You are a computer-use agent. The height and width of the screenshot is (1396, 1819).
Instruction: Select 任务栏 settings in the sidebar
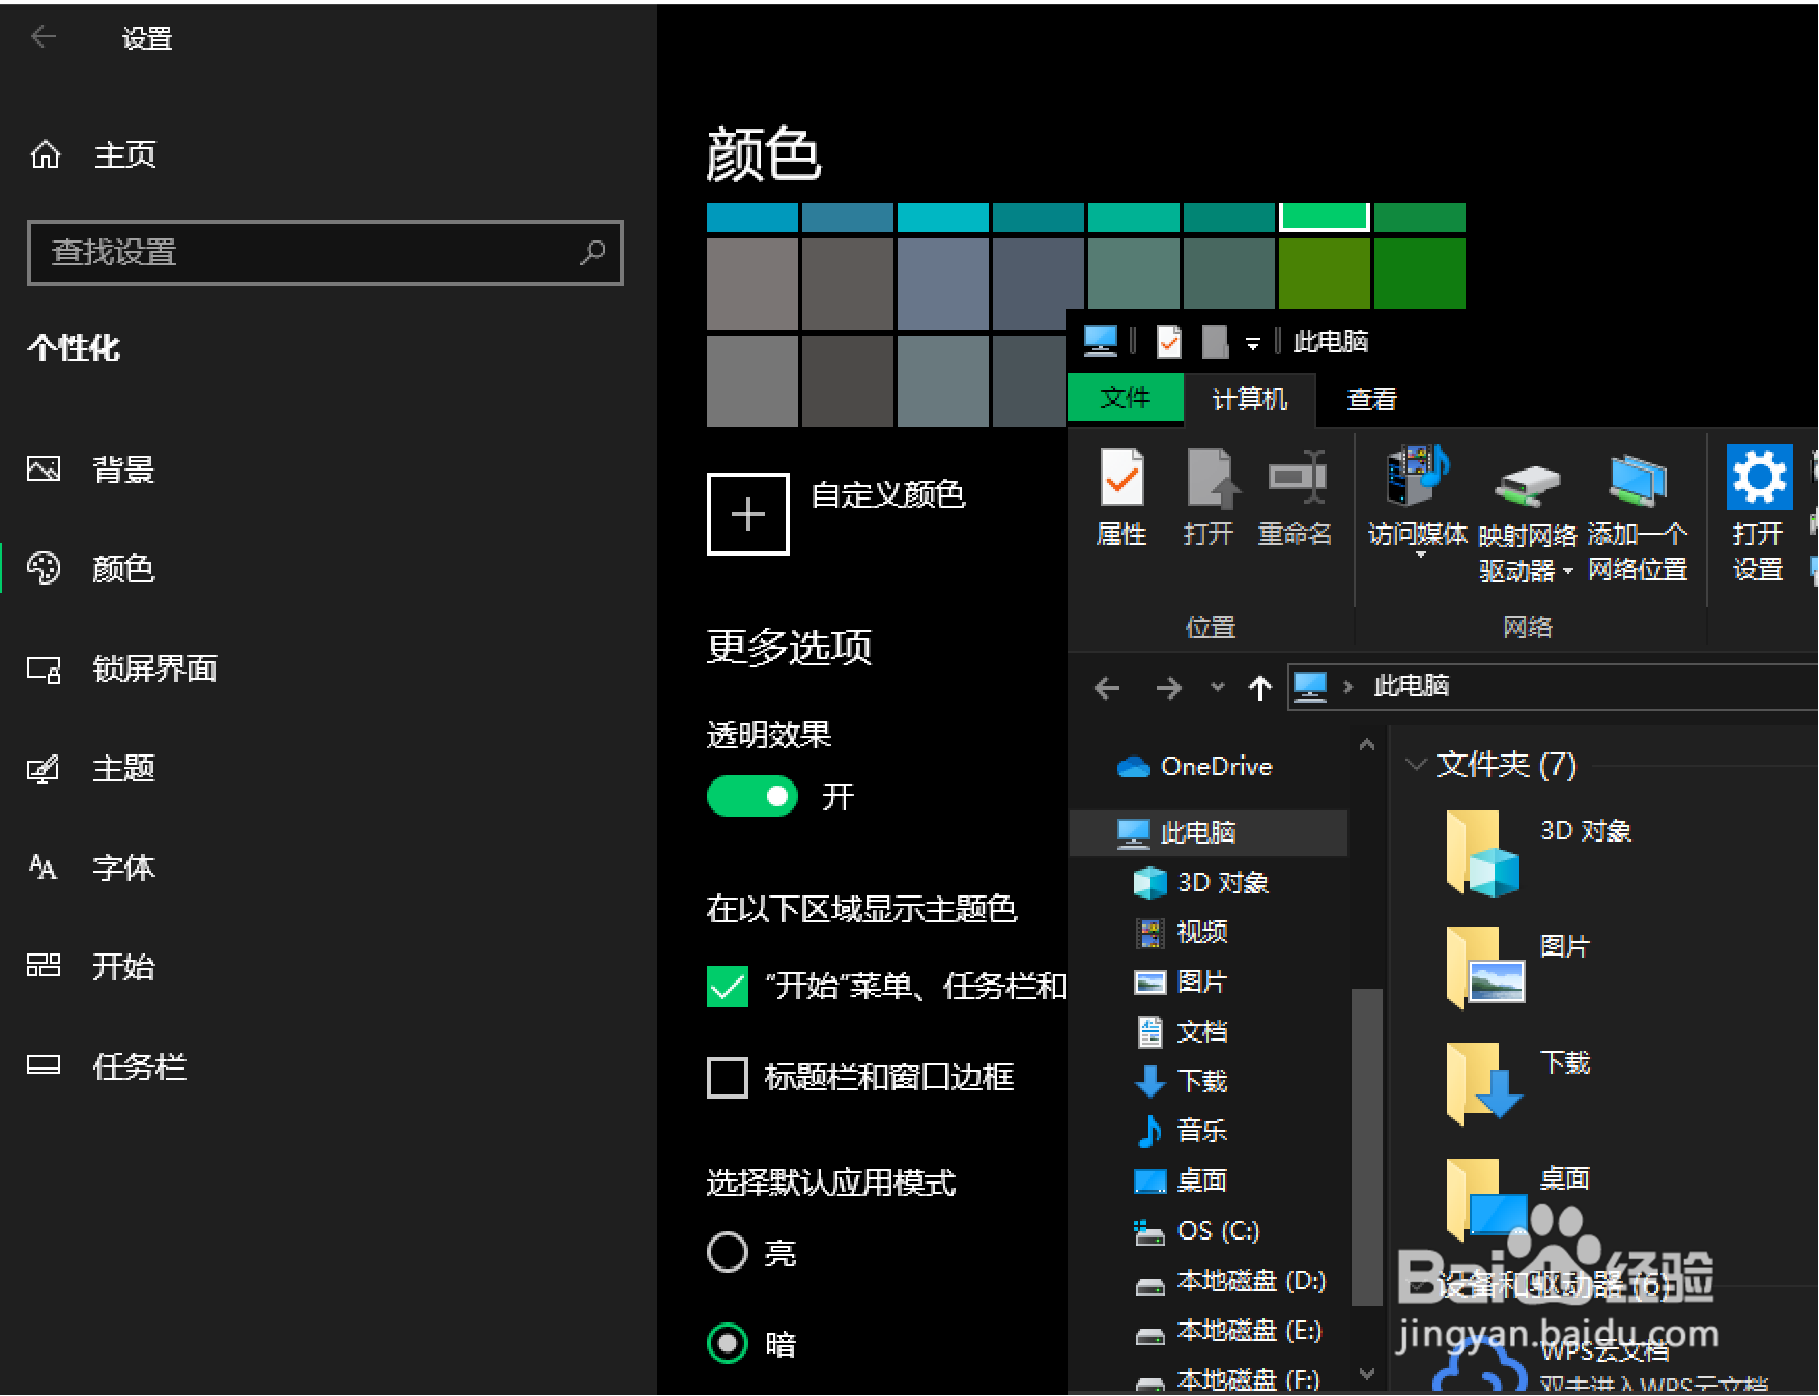(x=140, y=1066)
